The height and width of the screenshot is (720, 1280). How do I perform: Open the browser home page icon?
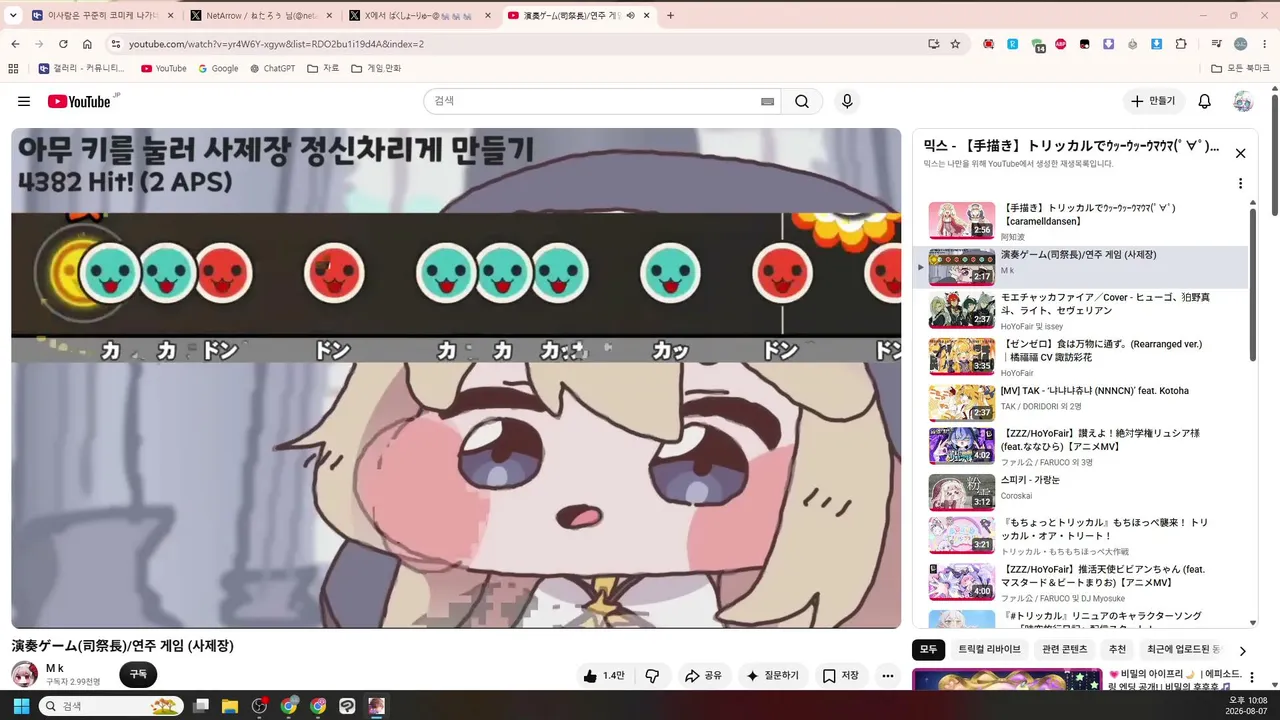click(x=87, y=44)
